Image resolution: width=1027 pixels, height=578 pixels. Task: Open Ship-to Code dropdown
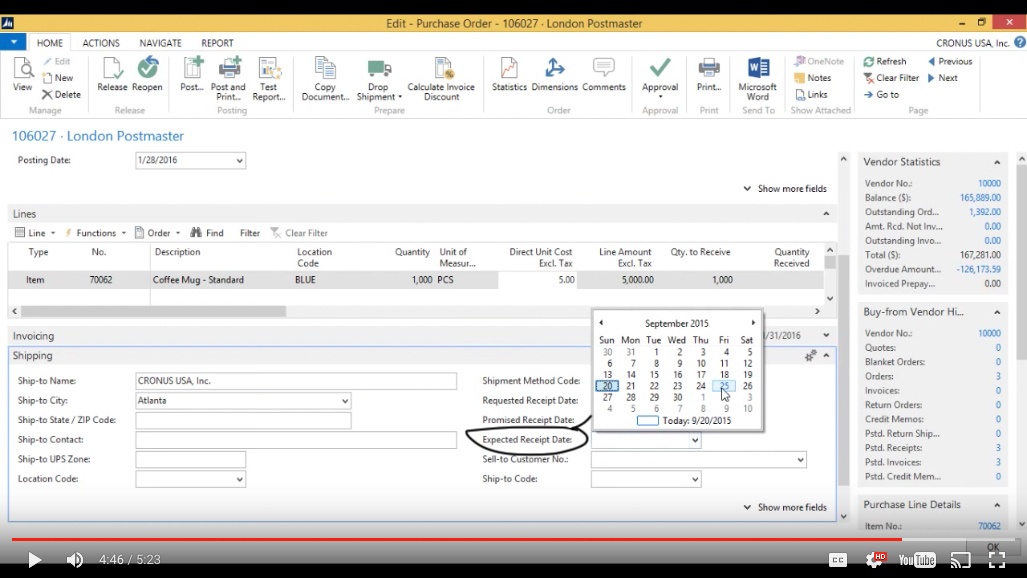click(695, 480)
